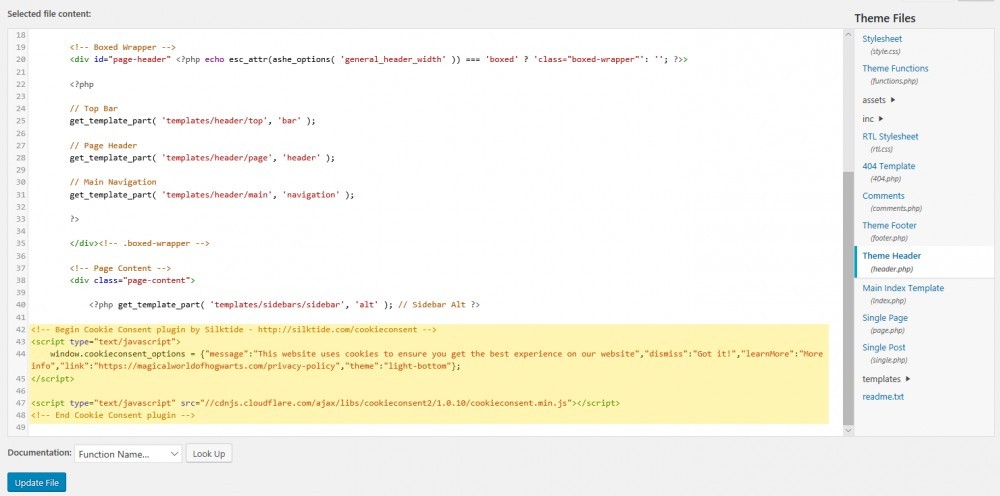Image resolution: width=1000 pixels, height=496 pixels.
Task: Click the editor scrollbar up arrow
Action: coord(848,36)
